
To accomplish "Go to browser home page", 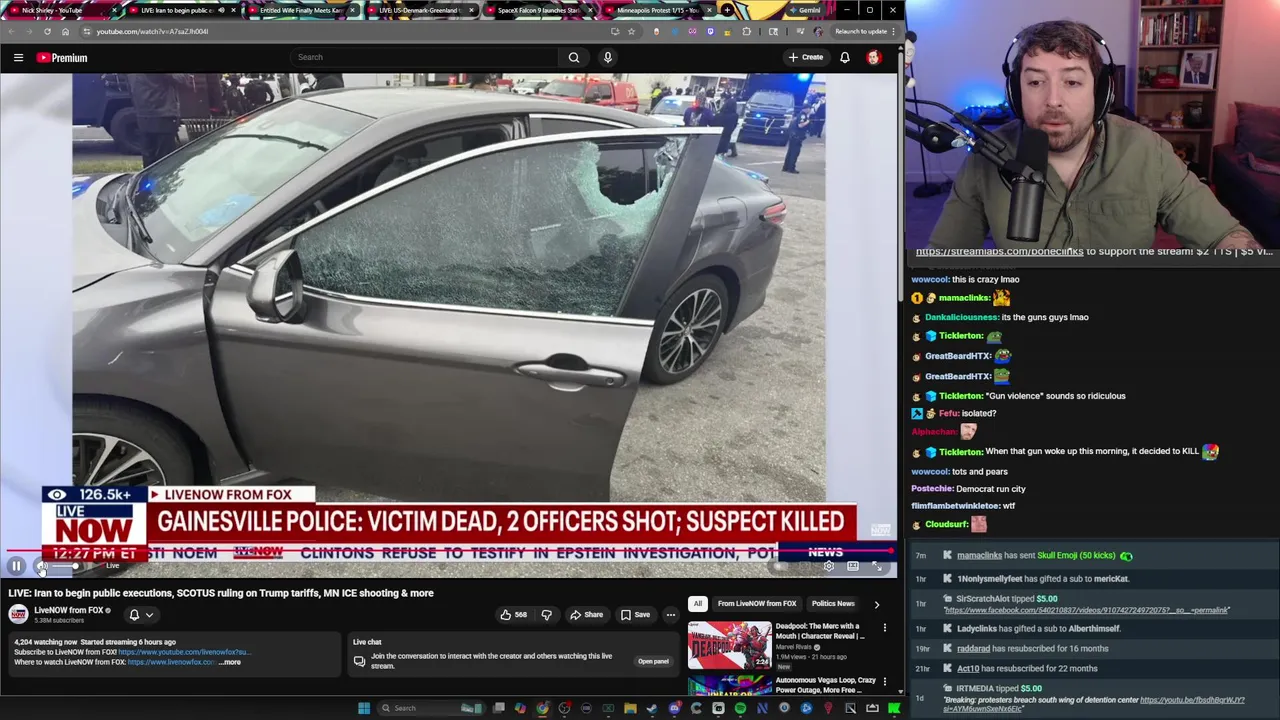I will (65, 31).
